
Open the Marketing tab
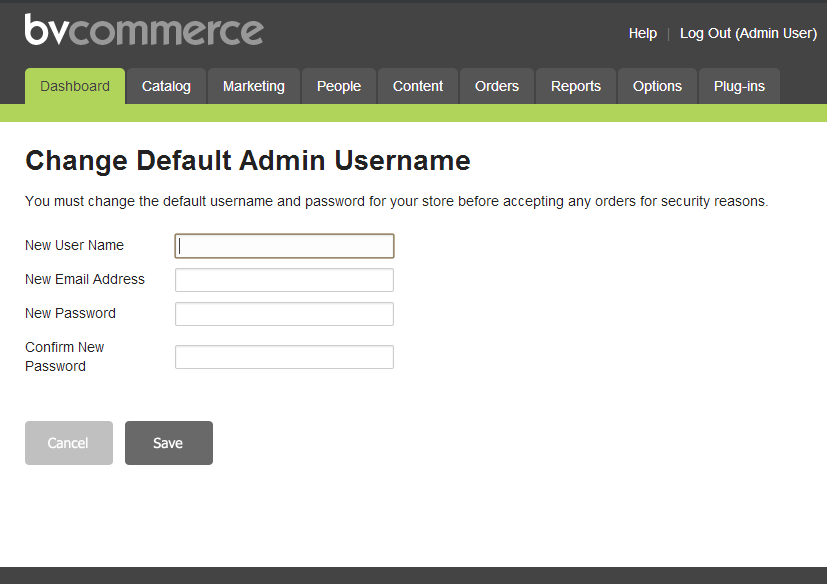tap(254, 86)
